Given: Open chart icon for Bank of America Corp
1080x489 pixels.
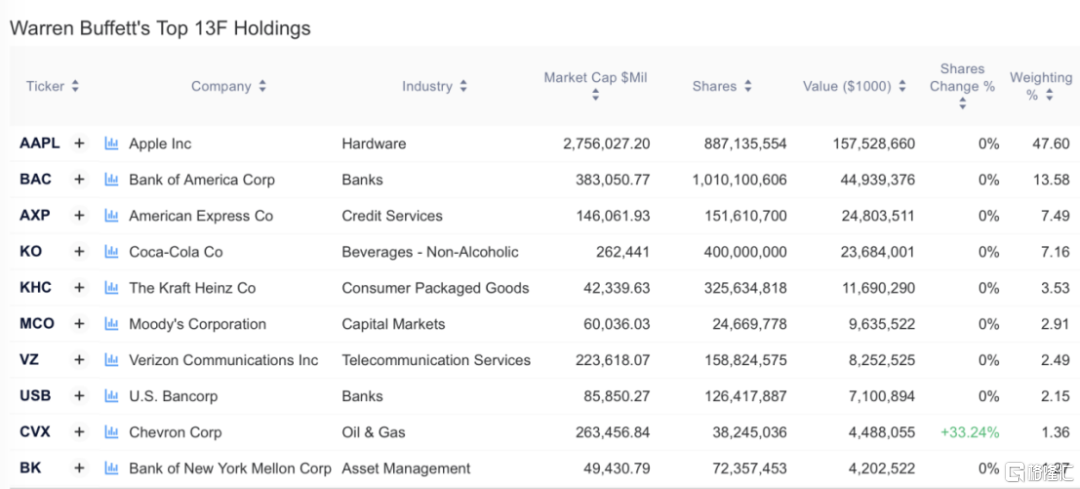Looking at the screenshot, I should click(111, 179).
